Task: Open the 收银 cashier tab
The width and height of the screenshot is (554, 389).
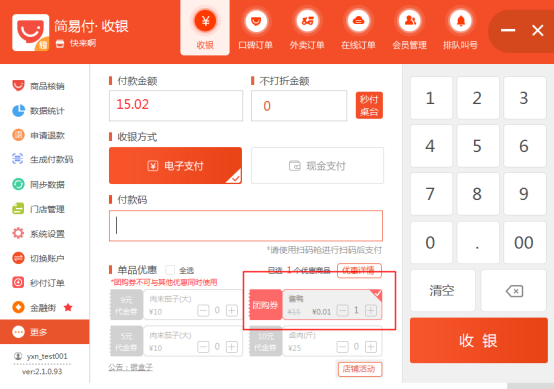Action: (205, 29)
